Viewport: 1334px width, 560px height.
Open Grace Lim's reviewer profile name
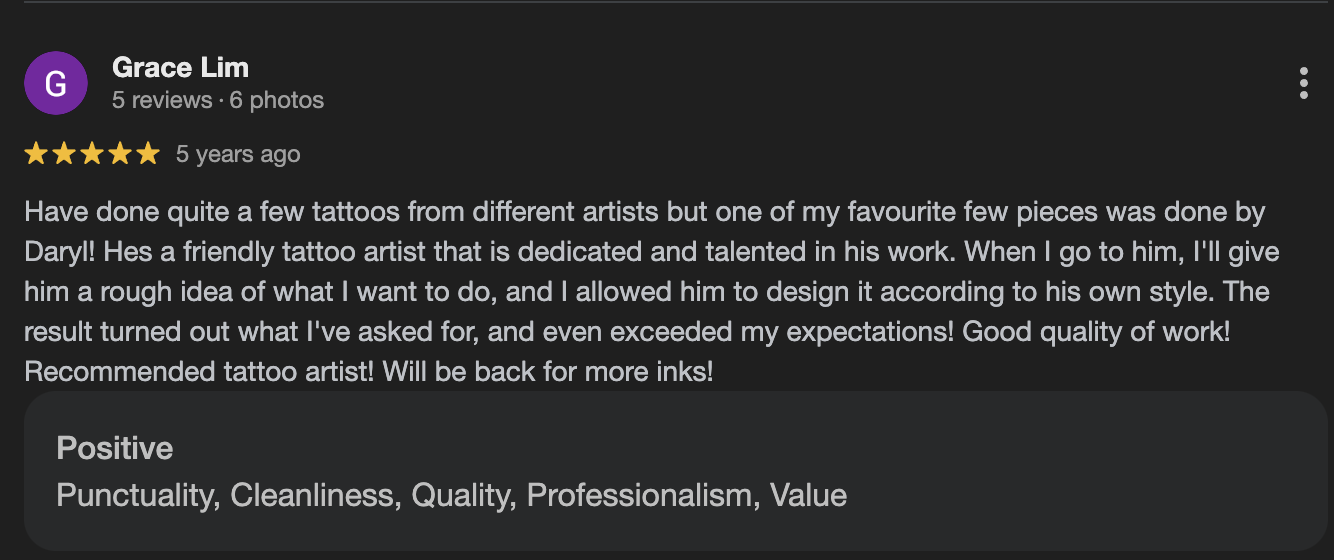[x=180, y=68]
